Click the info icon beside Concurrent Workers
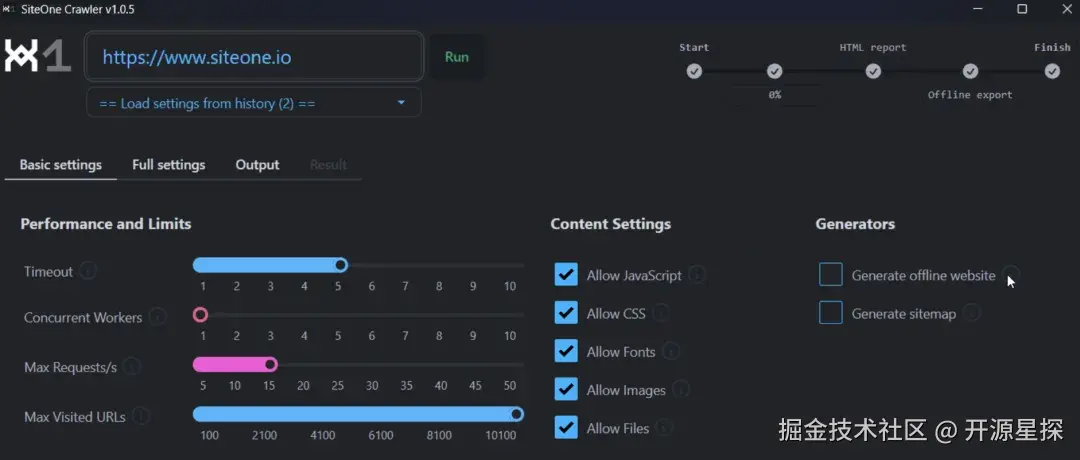 click(x=158, y=317)
